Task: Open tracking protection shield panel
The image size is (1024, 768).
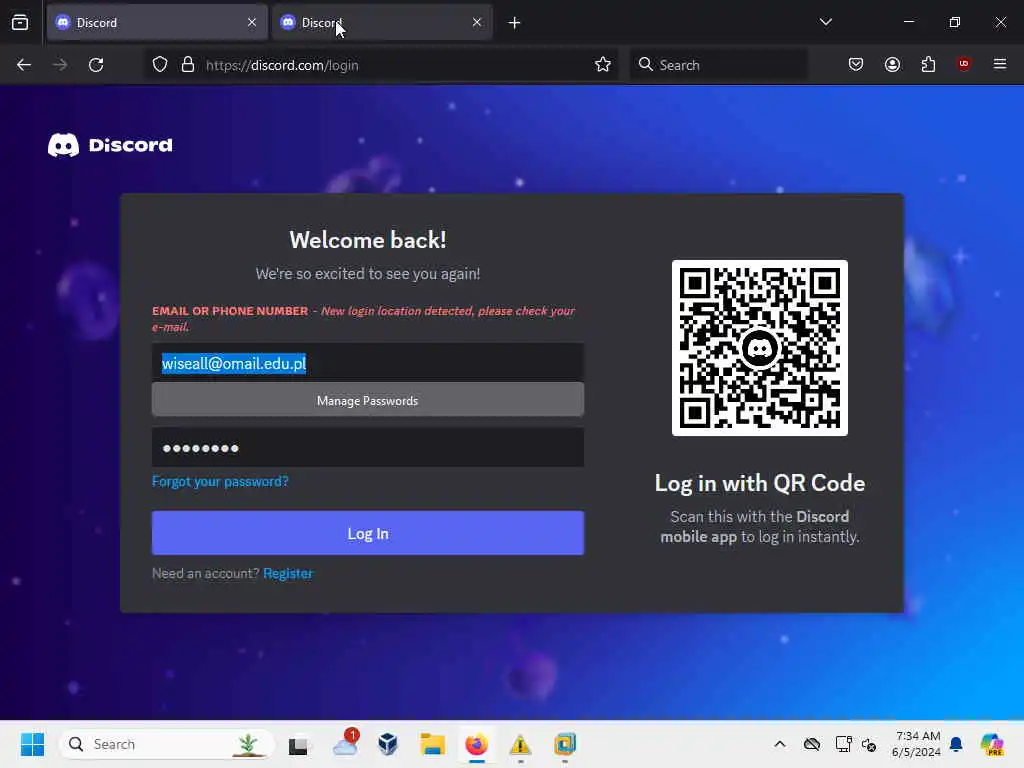Action: pyautogui.click(x=160, y=65)
